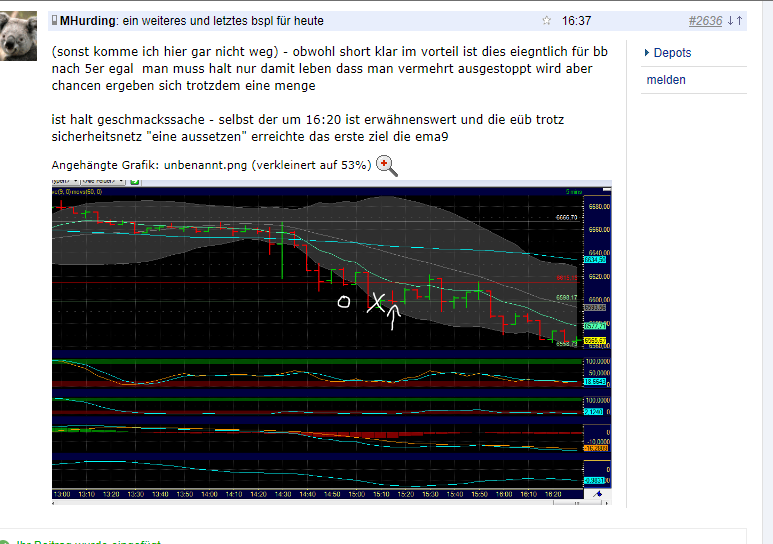Image resolution: width=773 pixels, height=544 pixels.
Task: Report the post via melden
Action: pos(666,80)
